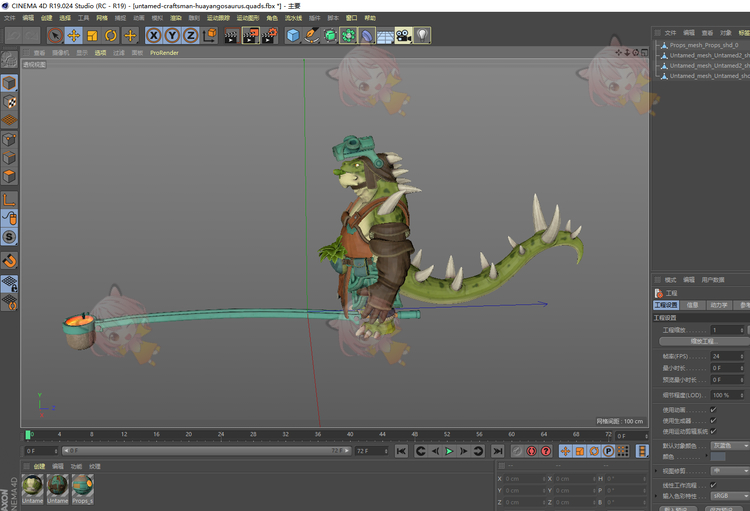Click the end frame 72 F field
Image resolution: width=750 pixels, height=511 pixels.
pyautogui.click(x=371, y=451)
